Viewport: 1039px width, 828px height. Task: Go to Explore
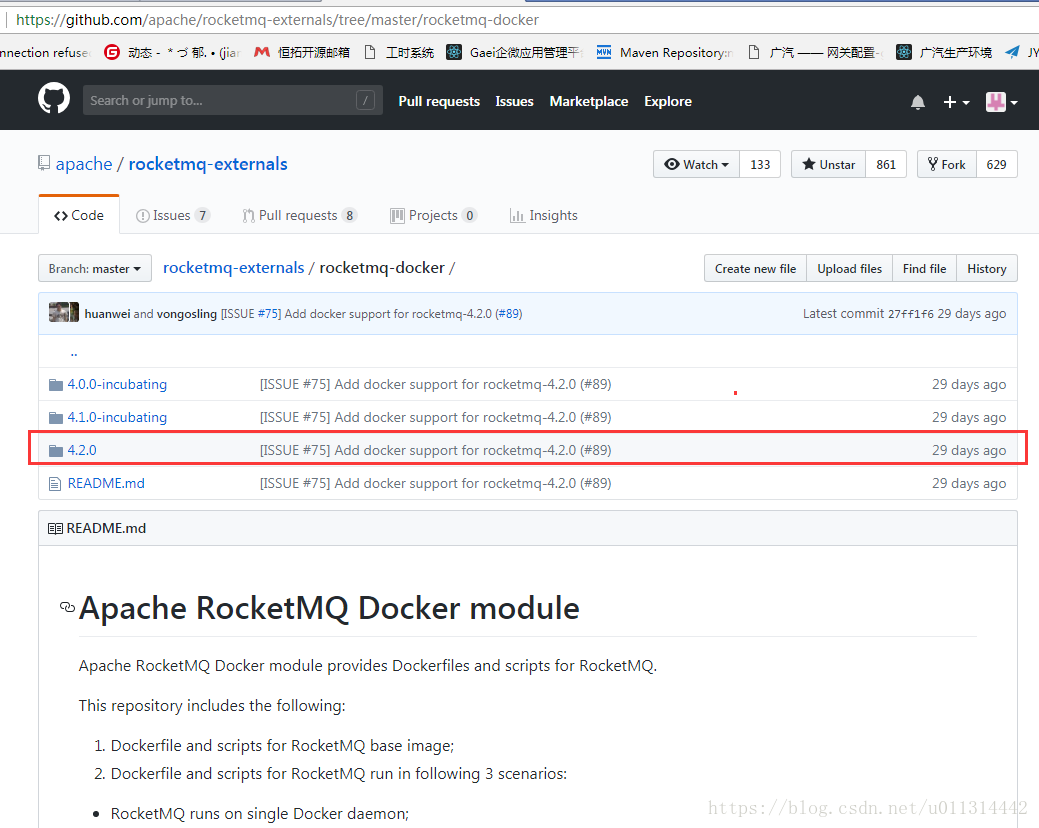click(x=668, y=101)
